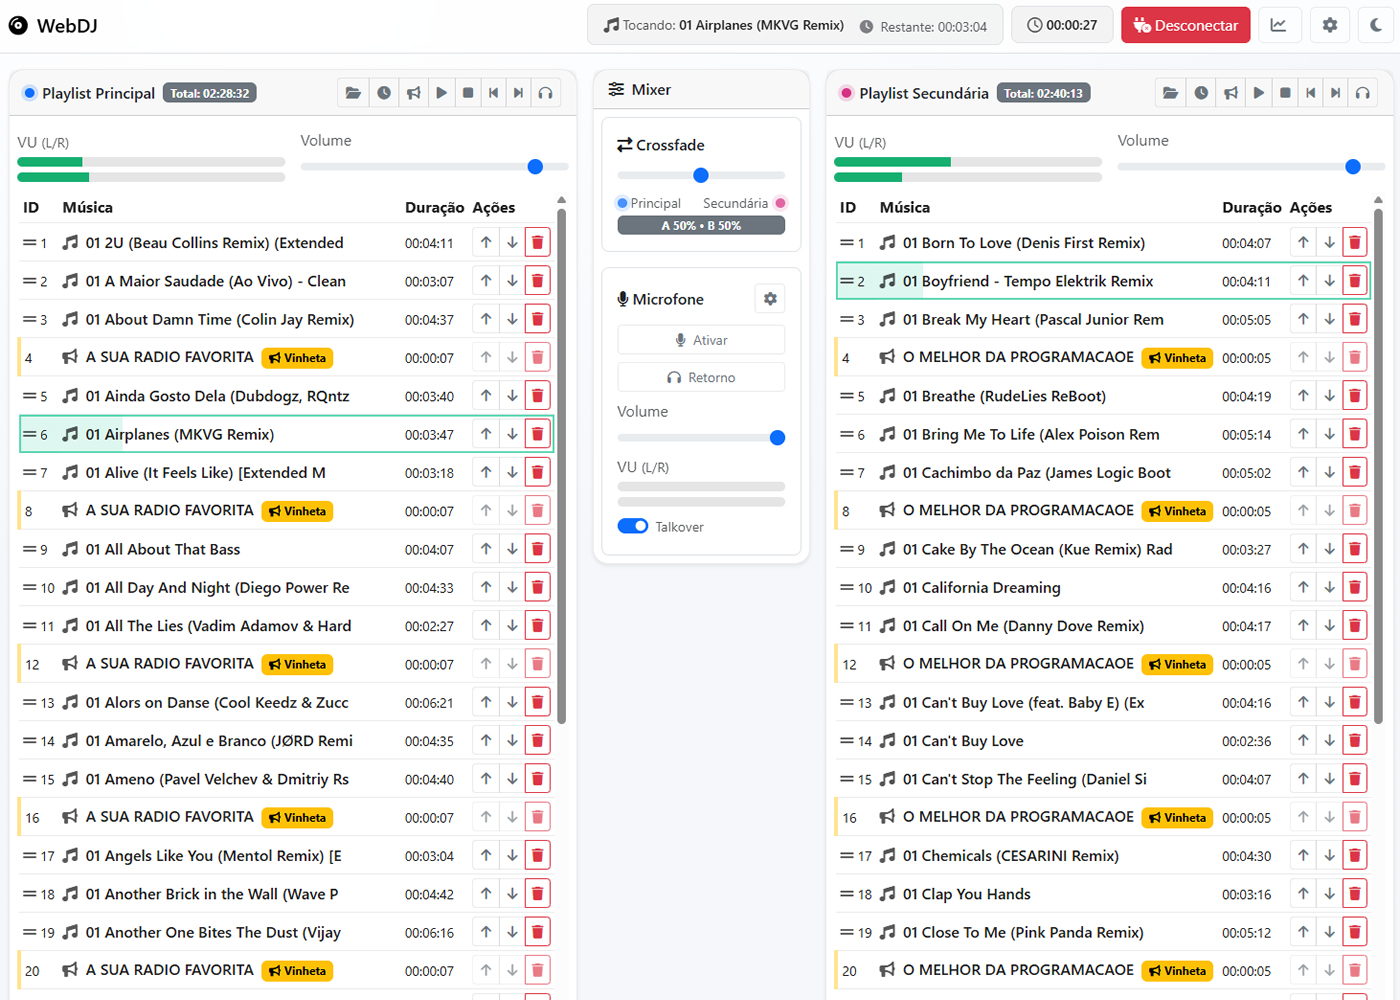
Task: Click the Crossfade slider handle
Action: click(701, 175)
